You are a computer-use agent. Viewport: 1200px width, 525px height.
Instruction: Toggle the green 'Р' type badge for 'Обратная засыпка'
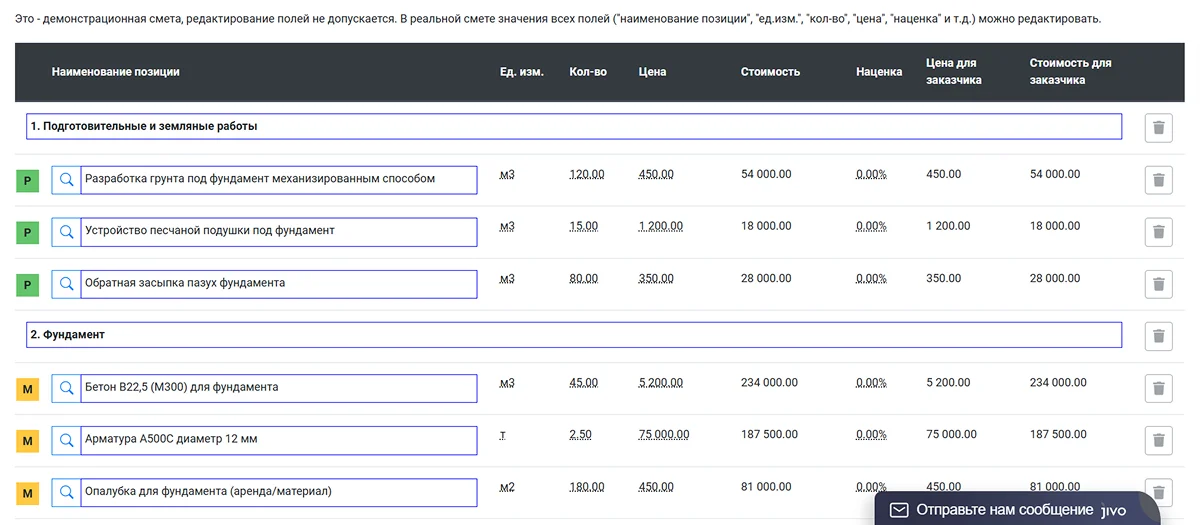(x=27, y=286)
